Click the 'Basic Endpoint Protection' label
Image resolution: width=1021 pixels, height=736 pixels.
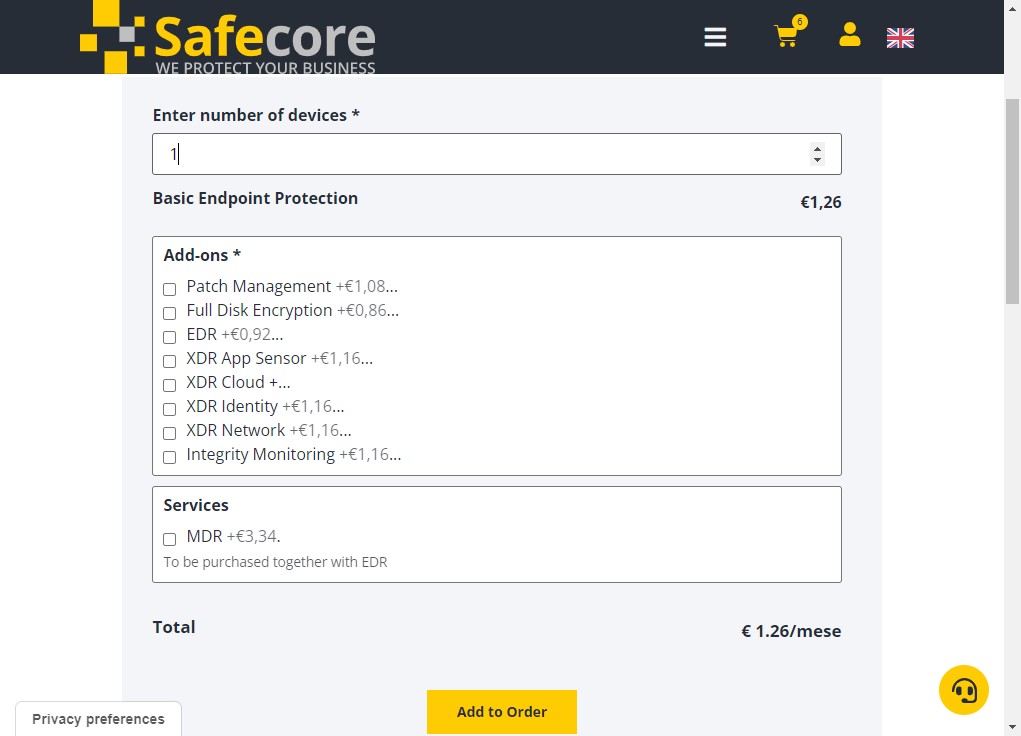(x=255, y=198)
